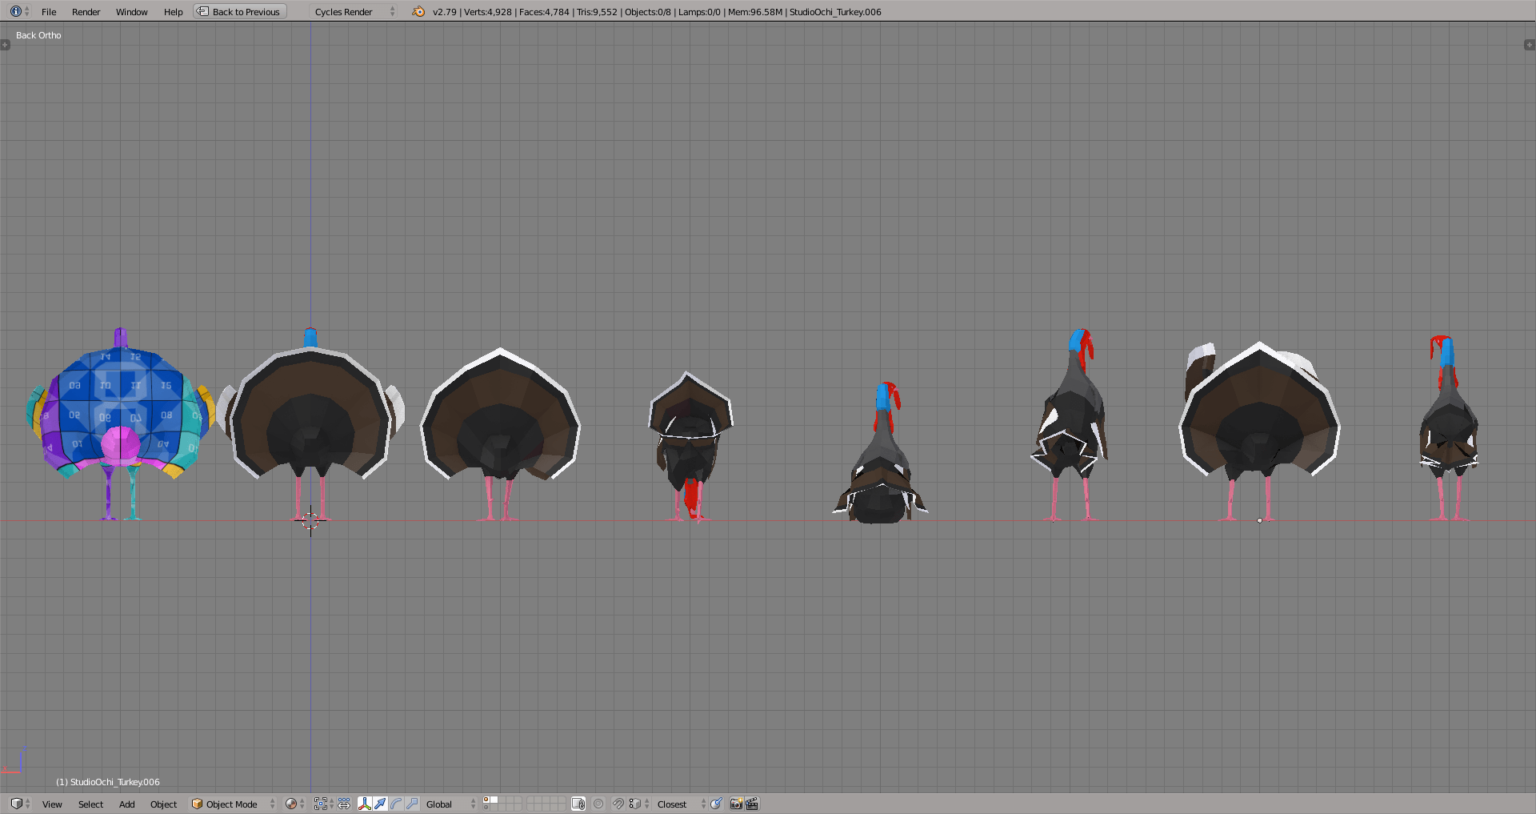Toggle lock camera to scene
1536x814 pixels.
[x=578, y=803]
